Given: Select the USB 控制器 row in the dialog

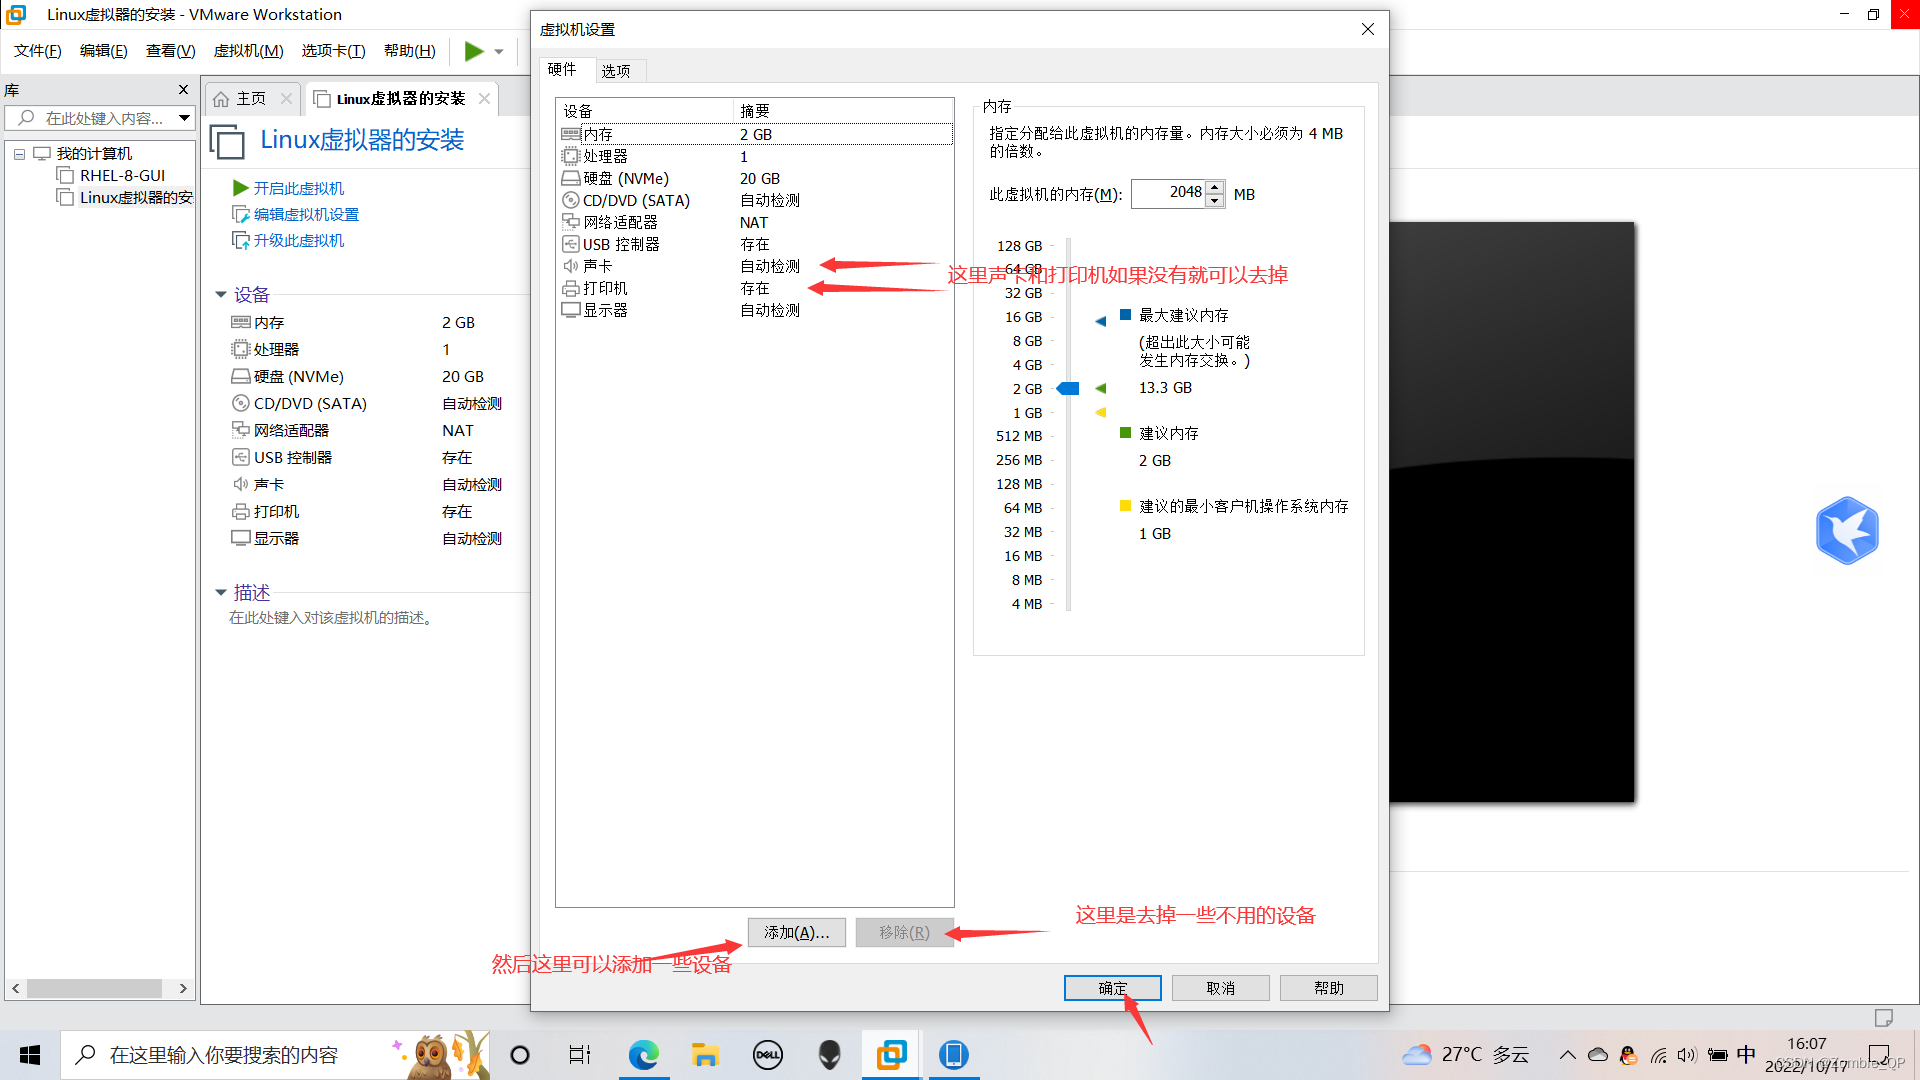Looking at the screenshot, I should coord(755,244).
